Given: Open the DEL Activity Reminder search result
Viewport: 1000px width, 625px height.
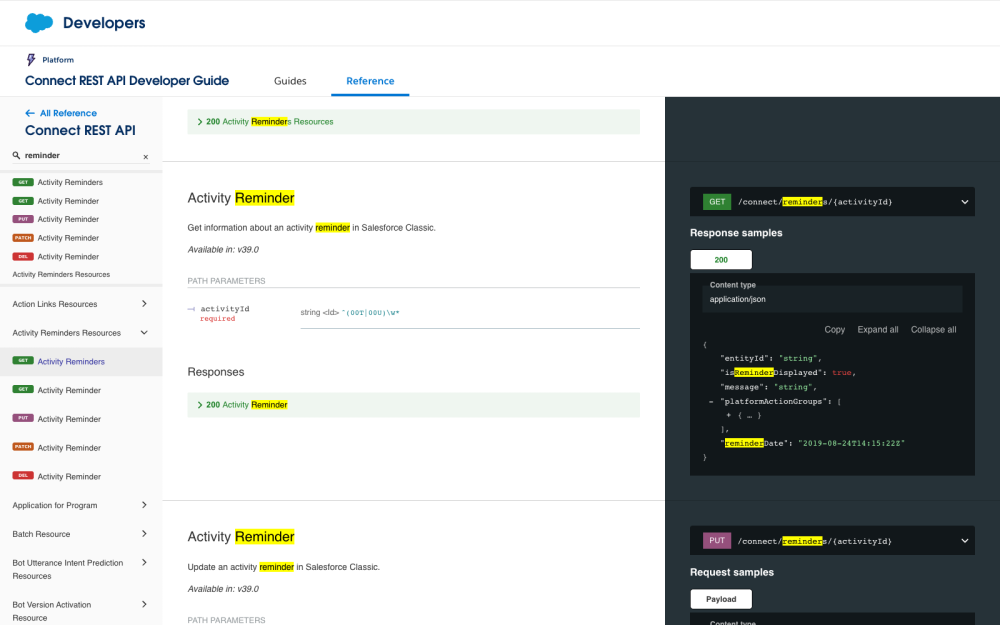Looking at the screenshot, I should [55, 256].
